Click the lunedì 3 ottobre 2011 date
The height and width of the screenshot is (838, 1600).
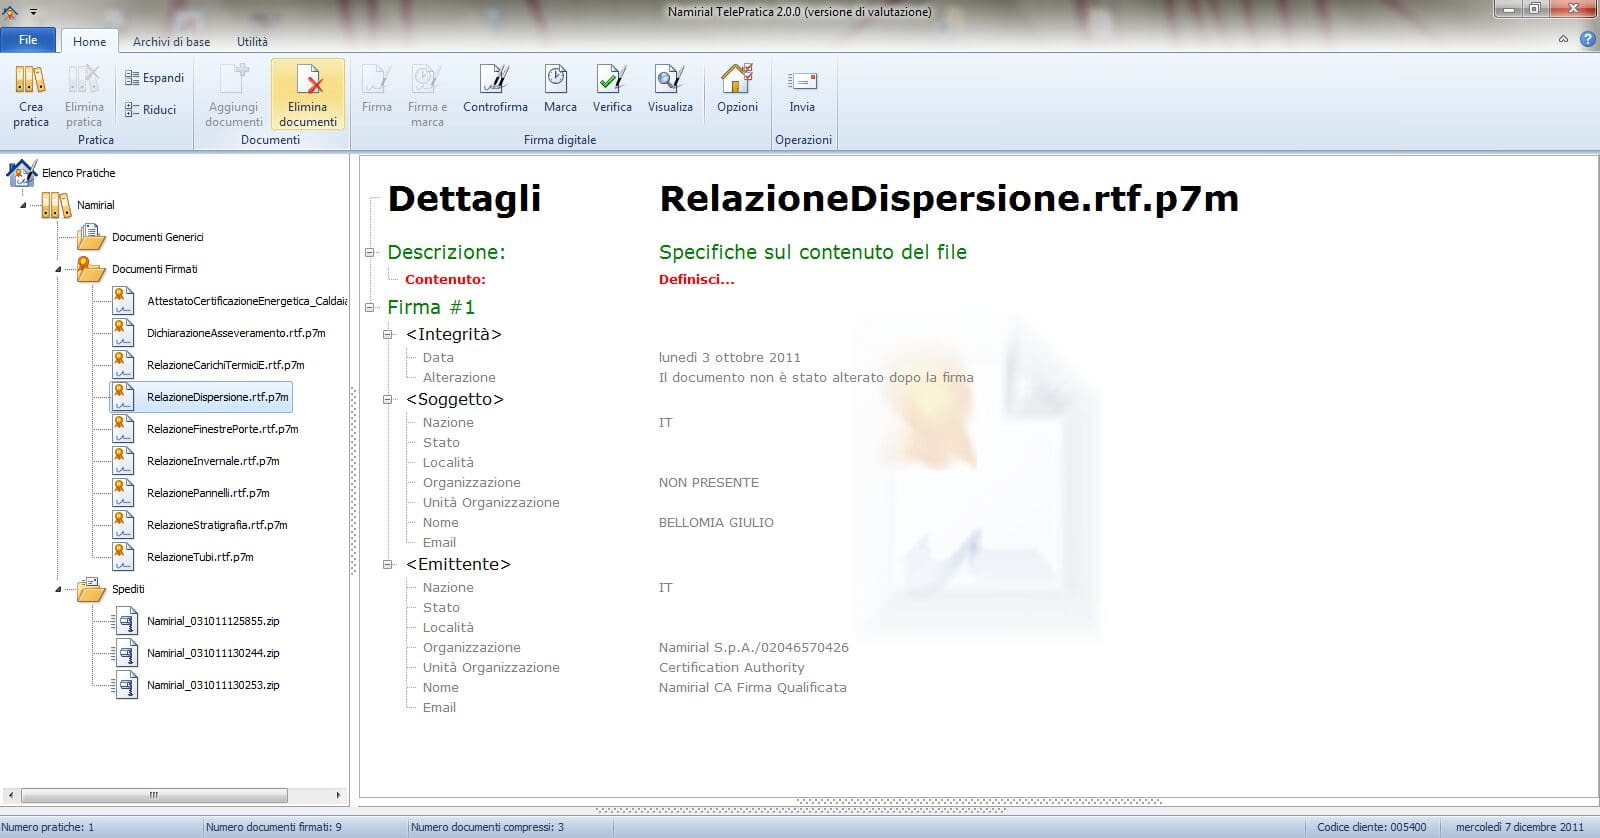pos(729,358)
